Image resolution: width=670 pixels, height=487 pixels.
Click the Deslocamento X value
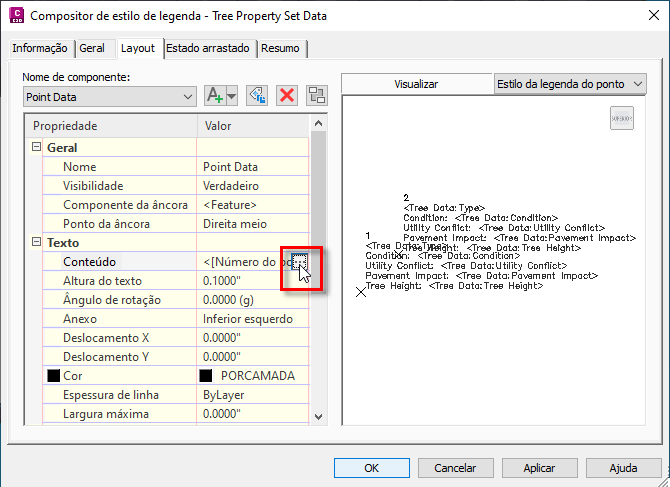pyautogui.click(x=253, y=338)
